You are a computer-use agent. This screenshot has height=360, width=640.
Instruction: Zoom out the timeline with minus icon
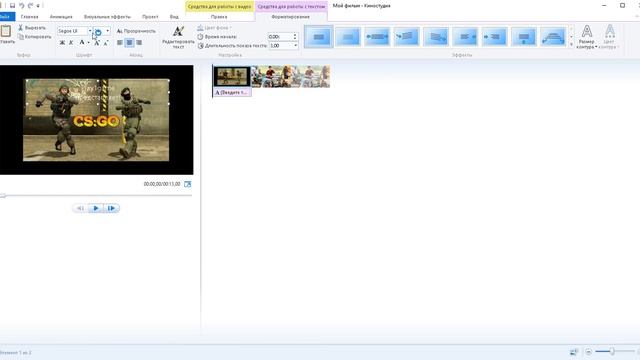tap(588, 351)
